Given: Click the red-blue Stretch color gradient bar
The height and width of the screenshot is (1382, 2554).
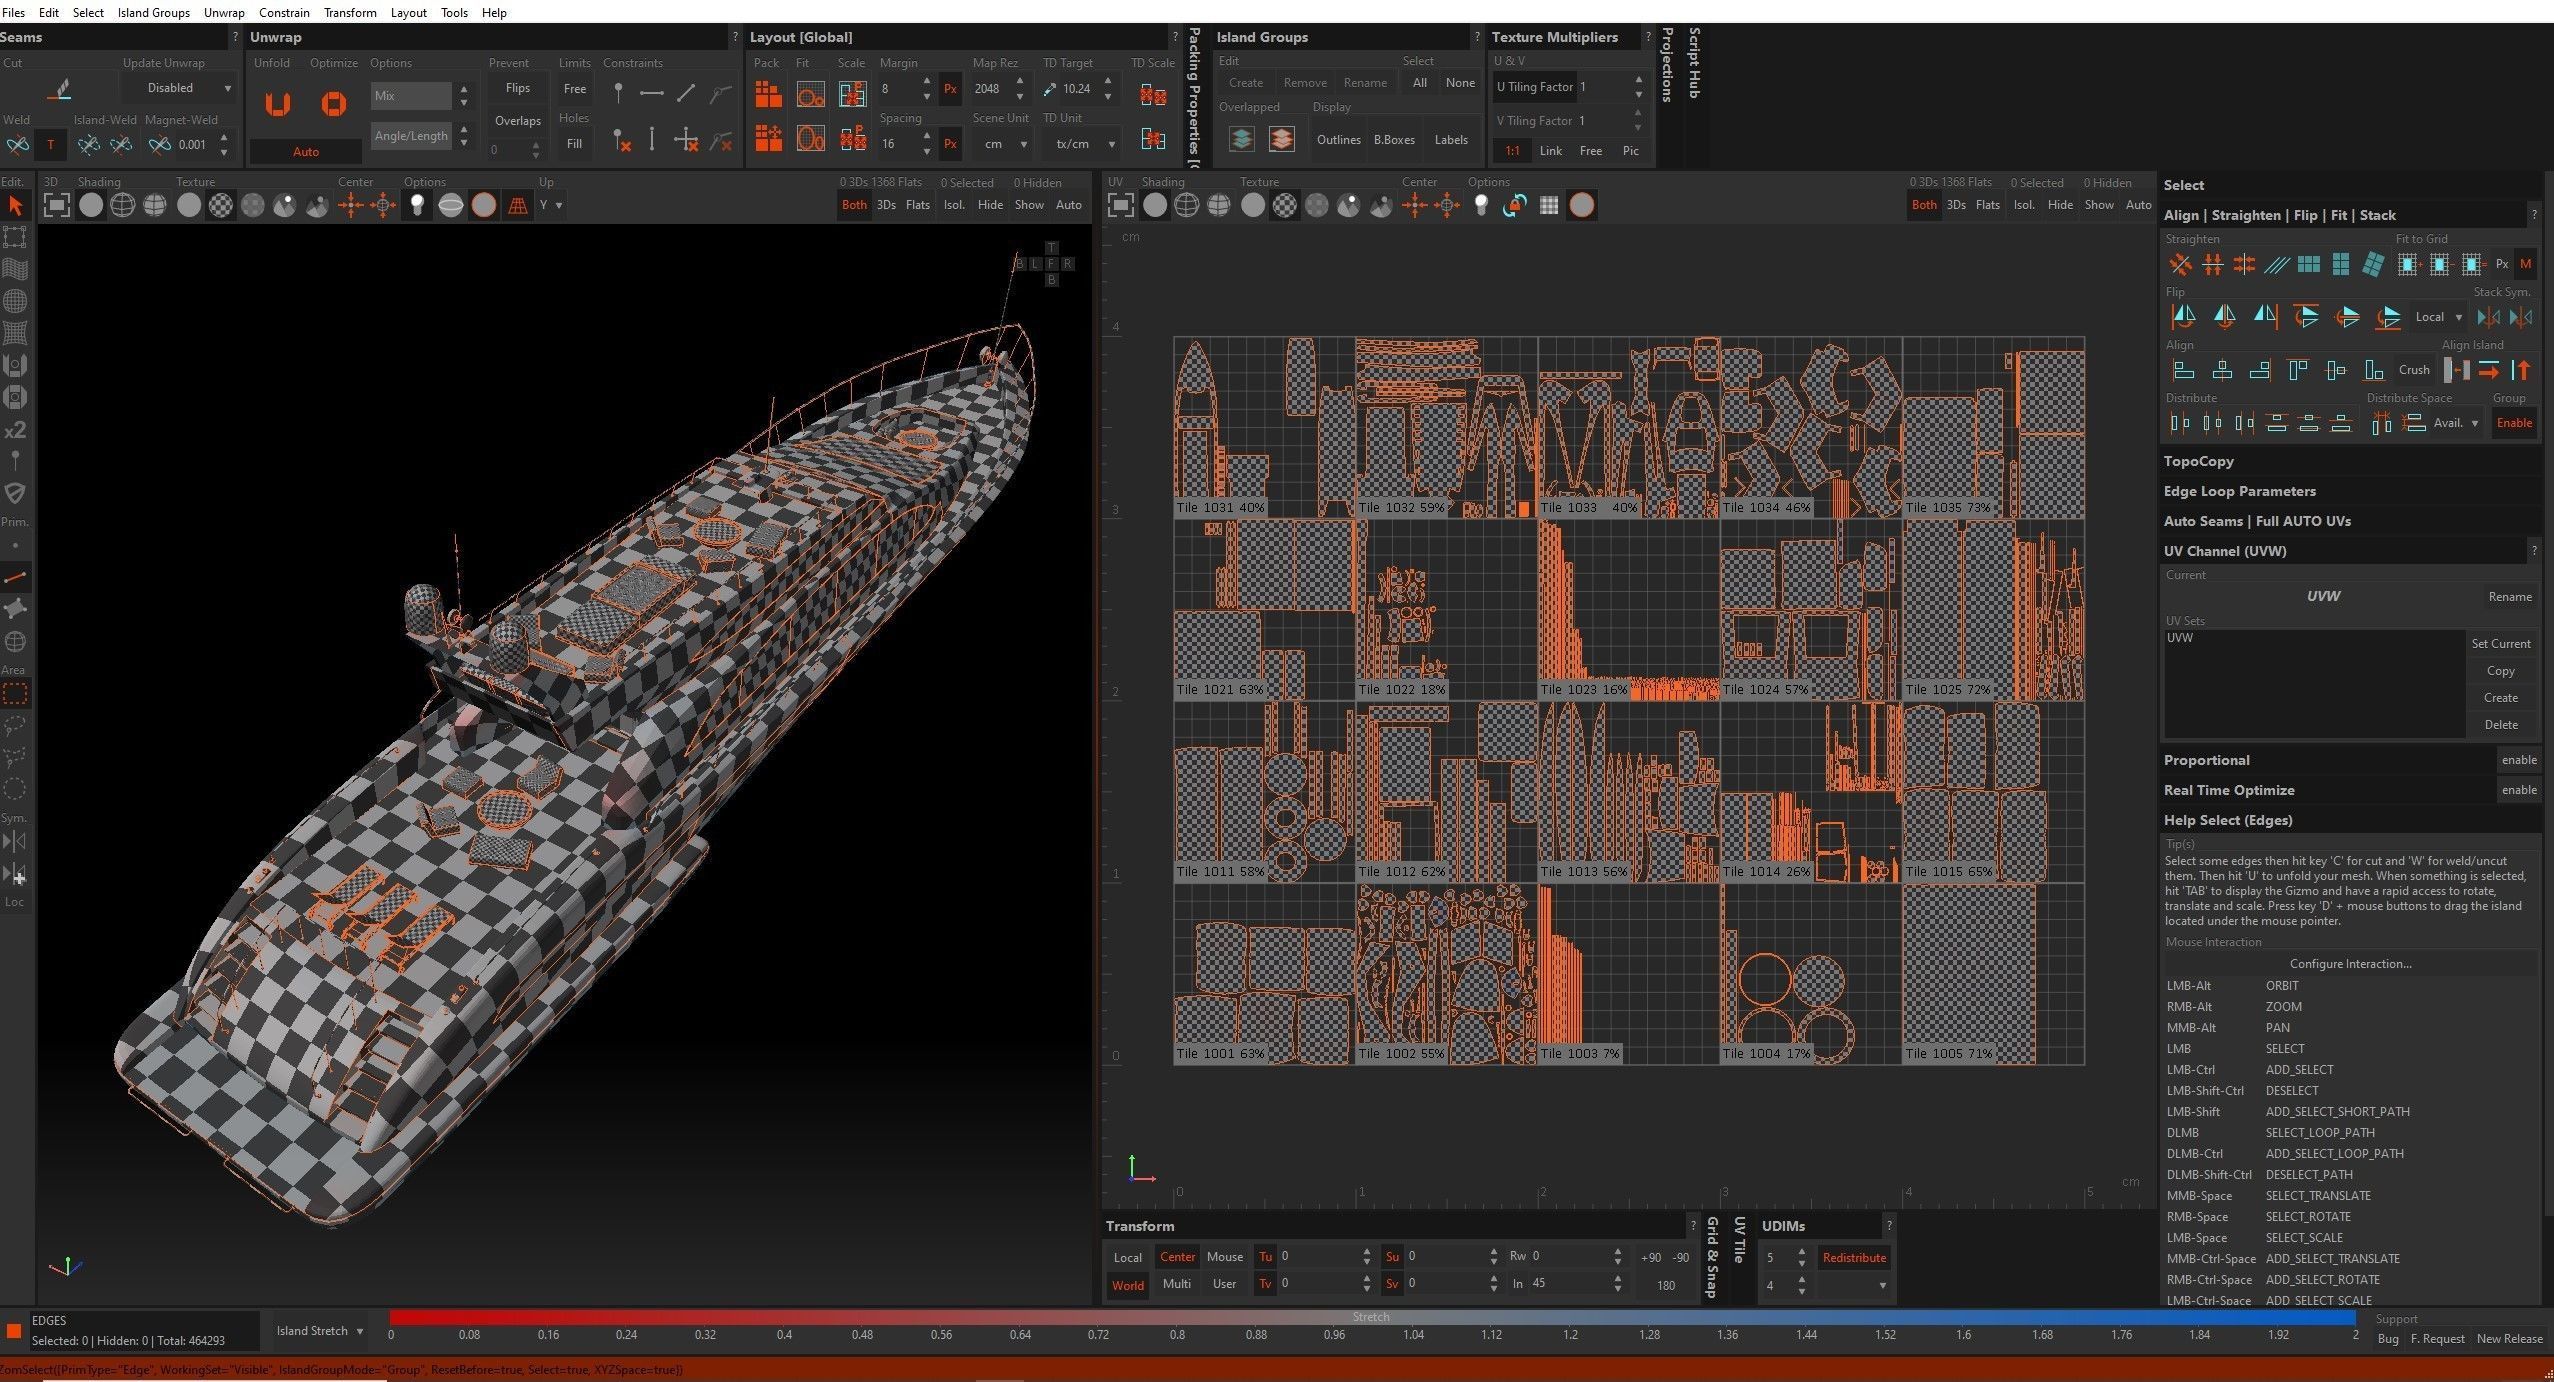Looking at the screenshot, I should (1370, 1317).
